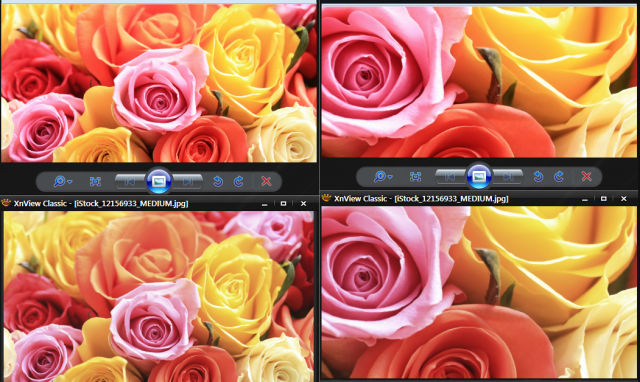Screen dimensions: 640x382
Task: Open zoom dropdown arrow in left viewer toolbar
Action: click(x=70, y=182)
